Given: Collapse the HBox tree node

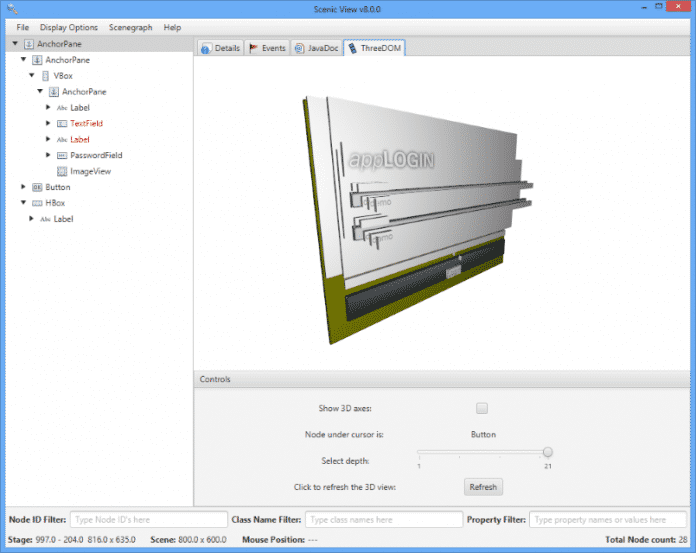Looking at the screenshot, I should (x=24, y=203).
